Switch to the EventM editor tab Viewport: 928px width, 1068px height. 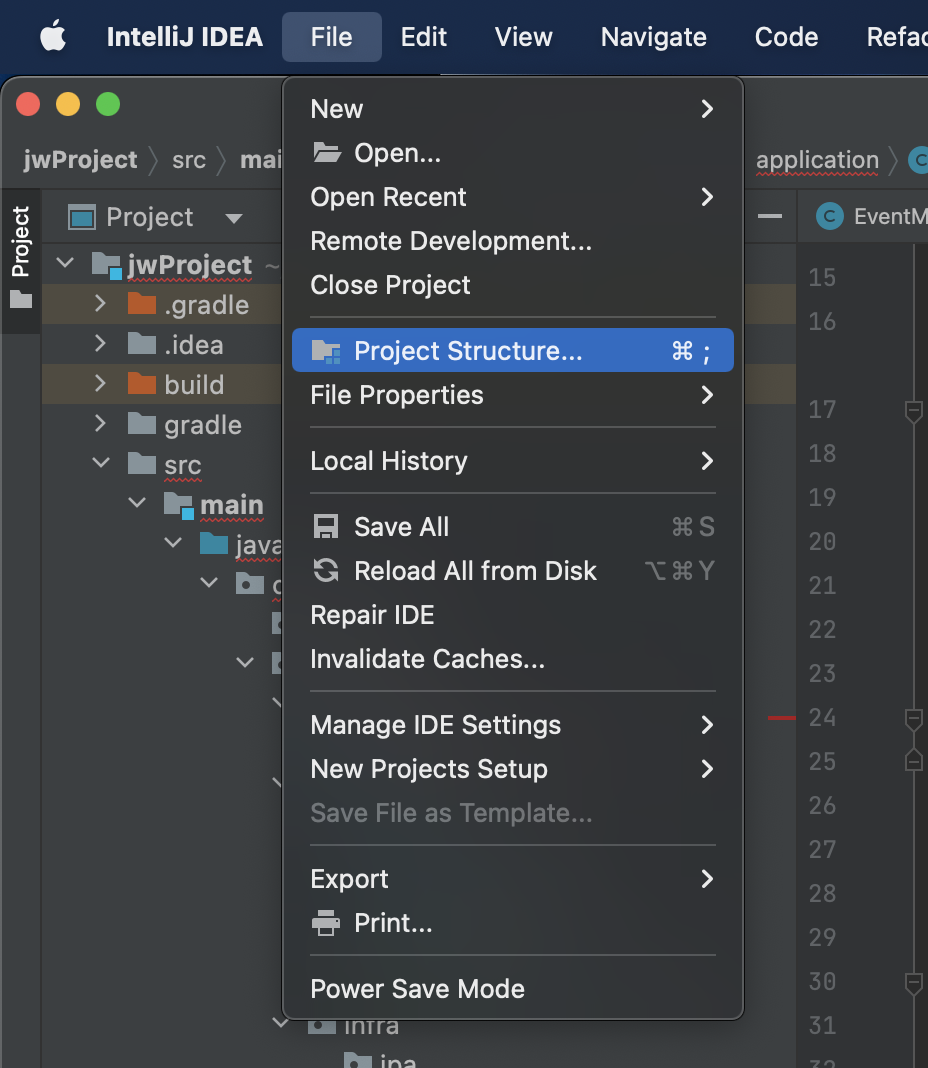coord(872,217)
